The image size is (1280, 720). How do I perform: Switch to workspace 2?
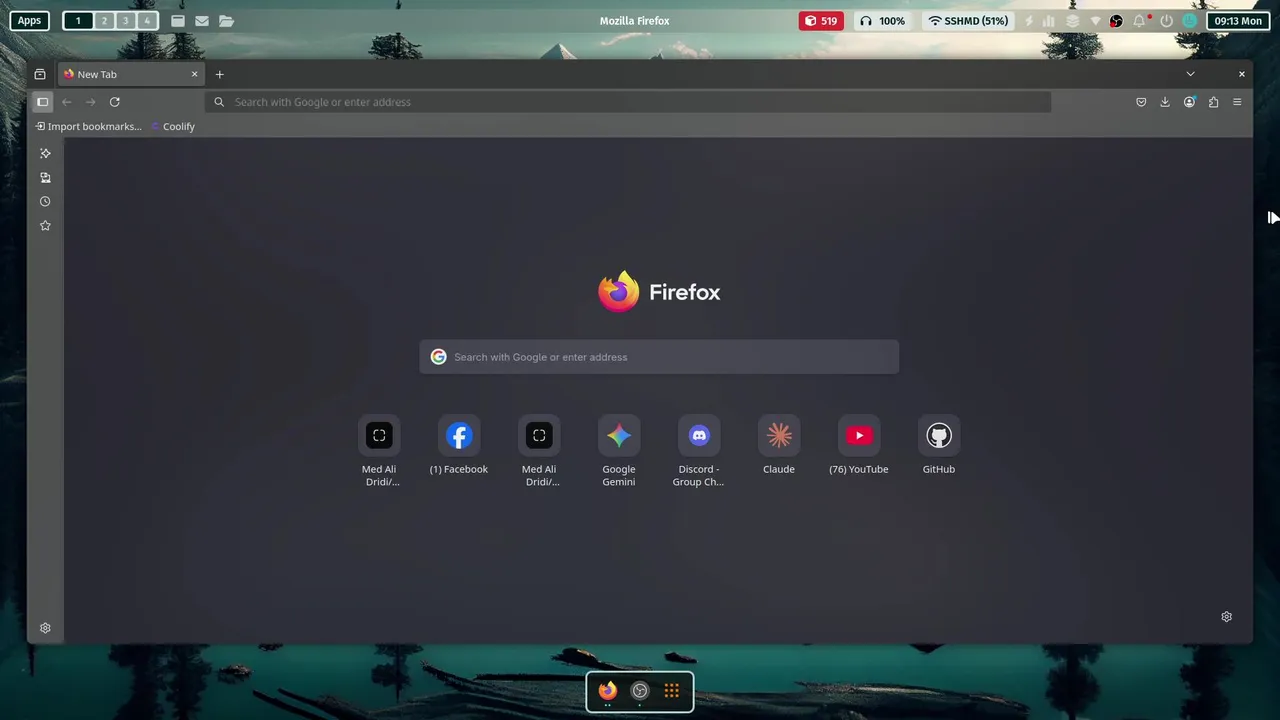103,20
